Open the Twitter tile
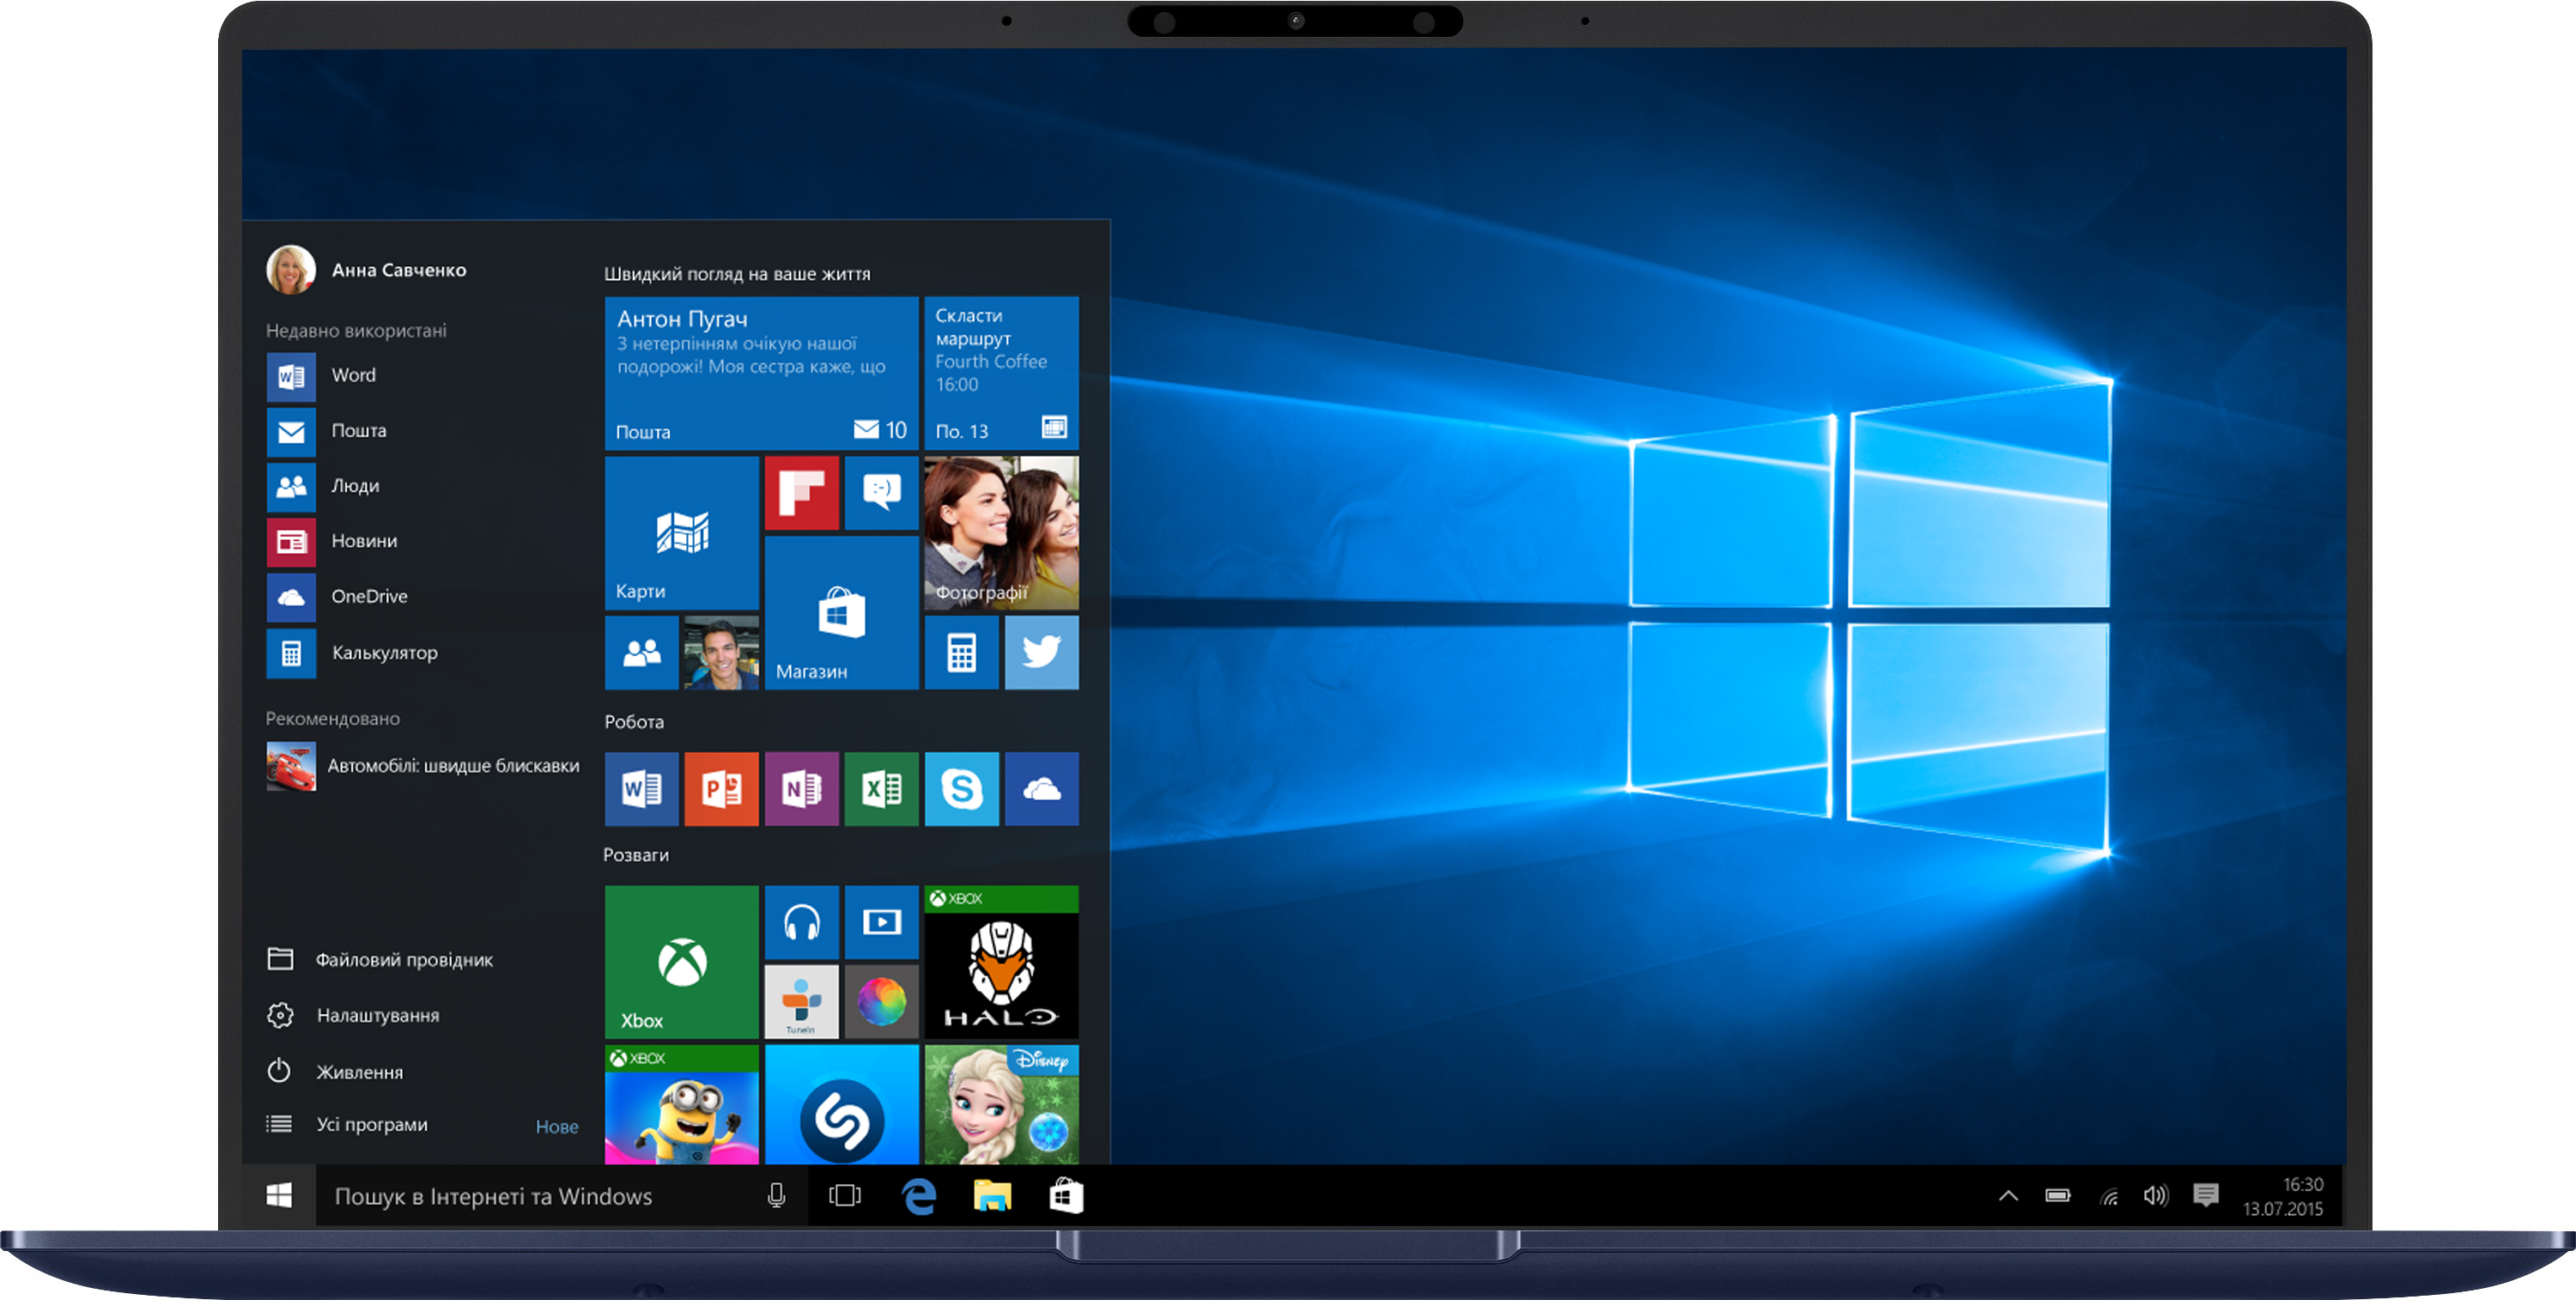The height and width of the screenshot is (1300, 2576). (1041, 652)
